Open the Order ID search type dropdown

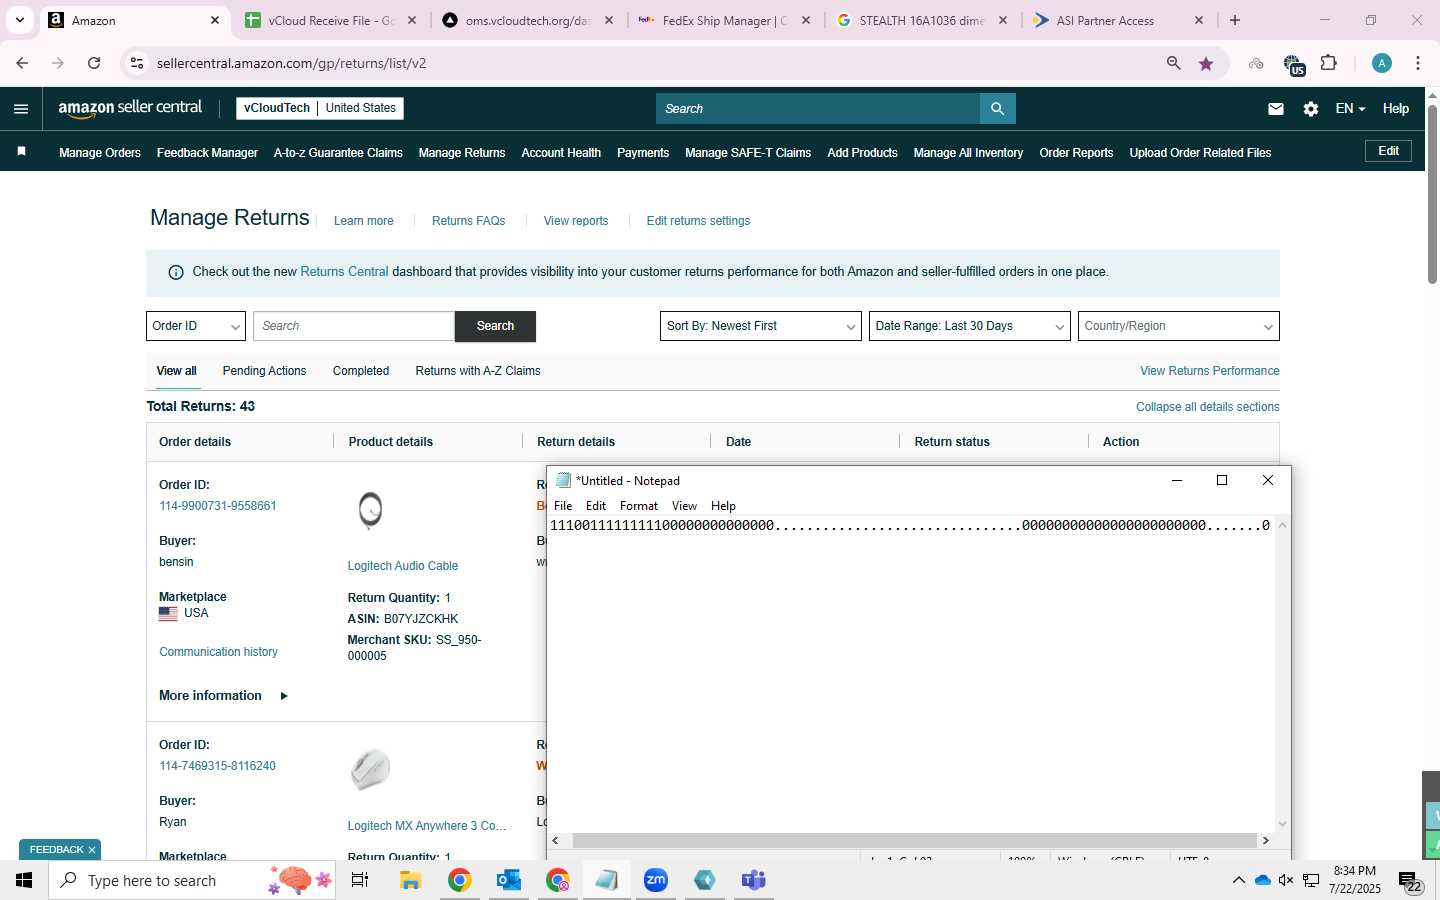pos(196,326)
